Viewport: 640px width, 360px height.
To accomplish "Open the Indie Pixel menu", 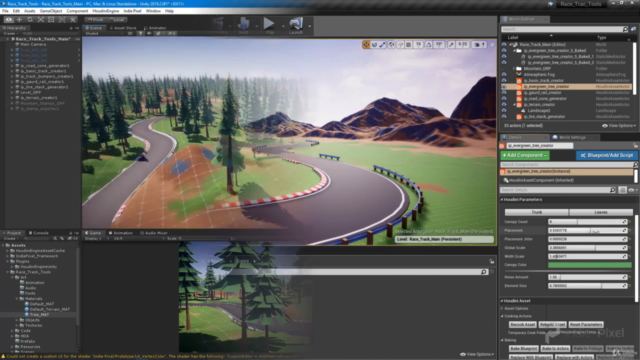I will (132, 11).
